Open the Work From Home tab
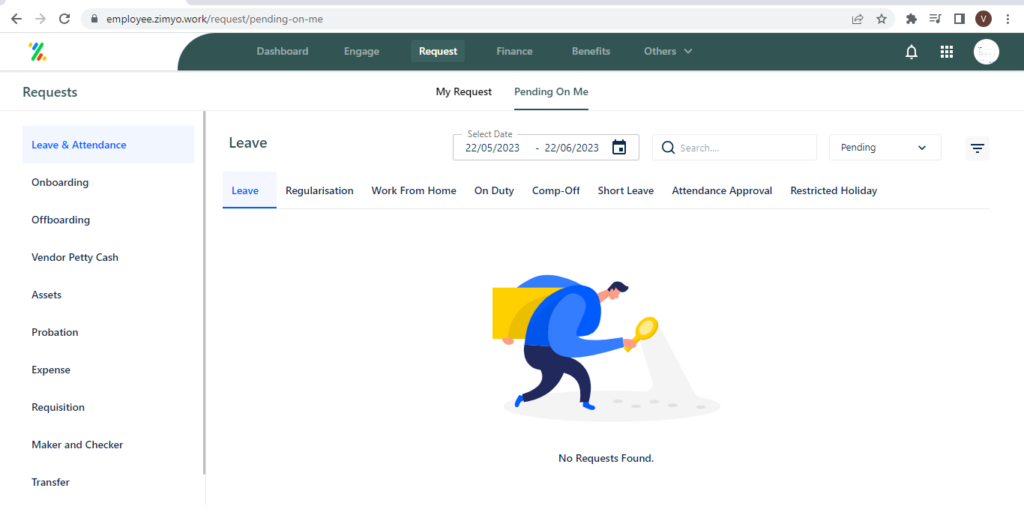Viewport: 1024px width, 524px height. click(x=414, y=191)
